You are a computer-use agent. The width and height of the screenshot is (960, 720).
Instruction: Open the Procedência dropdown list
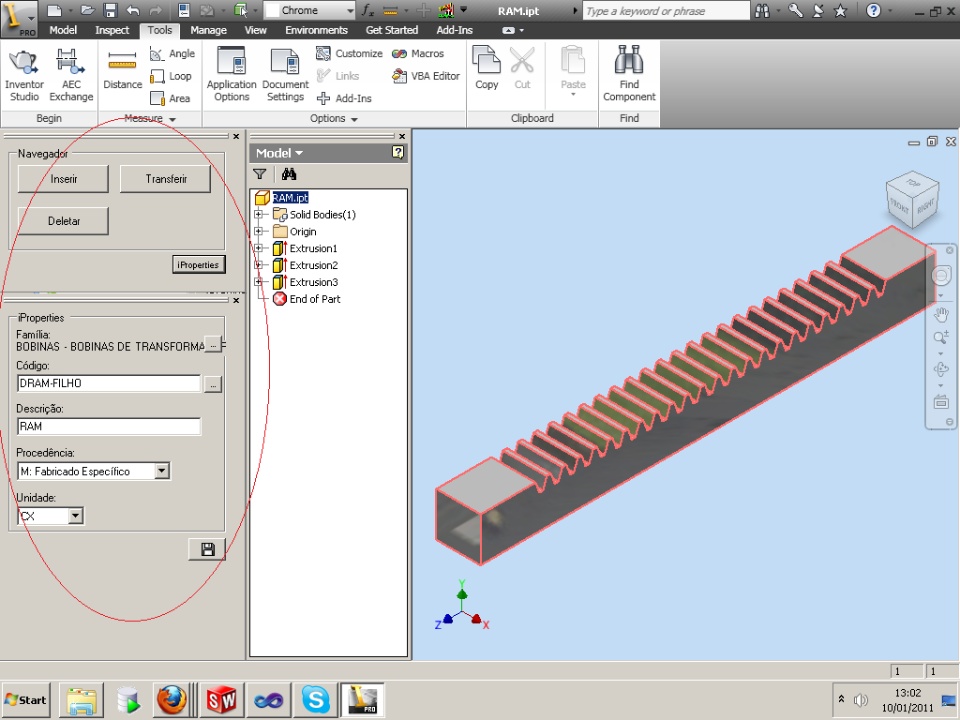(x=162, y=471)
